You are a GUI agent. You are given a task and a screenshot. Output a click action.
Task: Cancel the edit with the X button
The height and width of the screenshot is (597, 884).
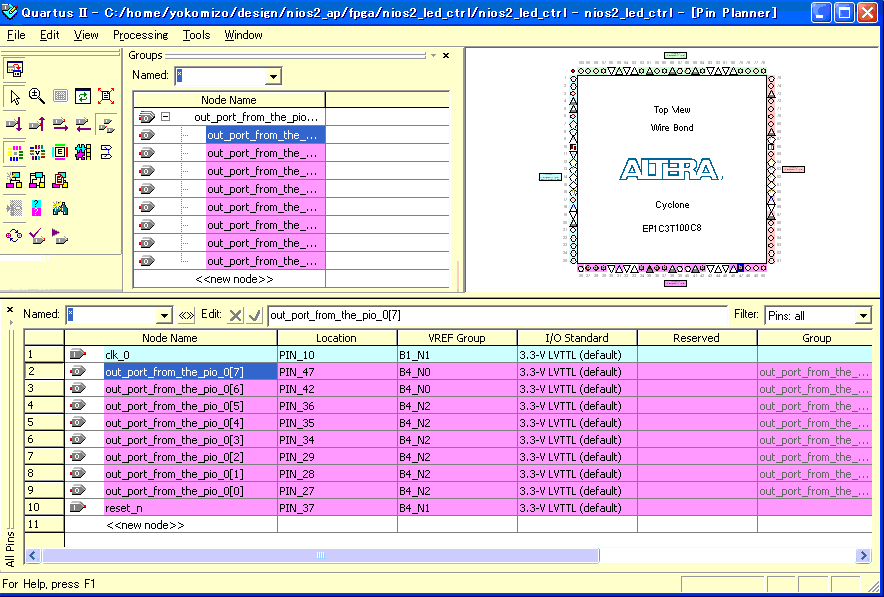[x=236, y=315]
